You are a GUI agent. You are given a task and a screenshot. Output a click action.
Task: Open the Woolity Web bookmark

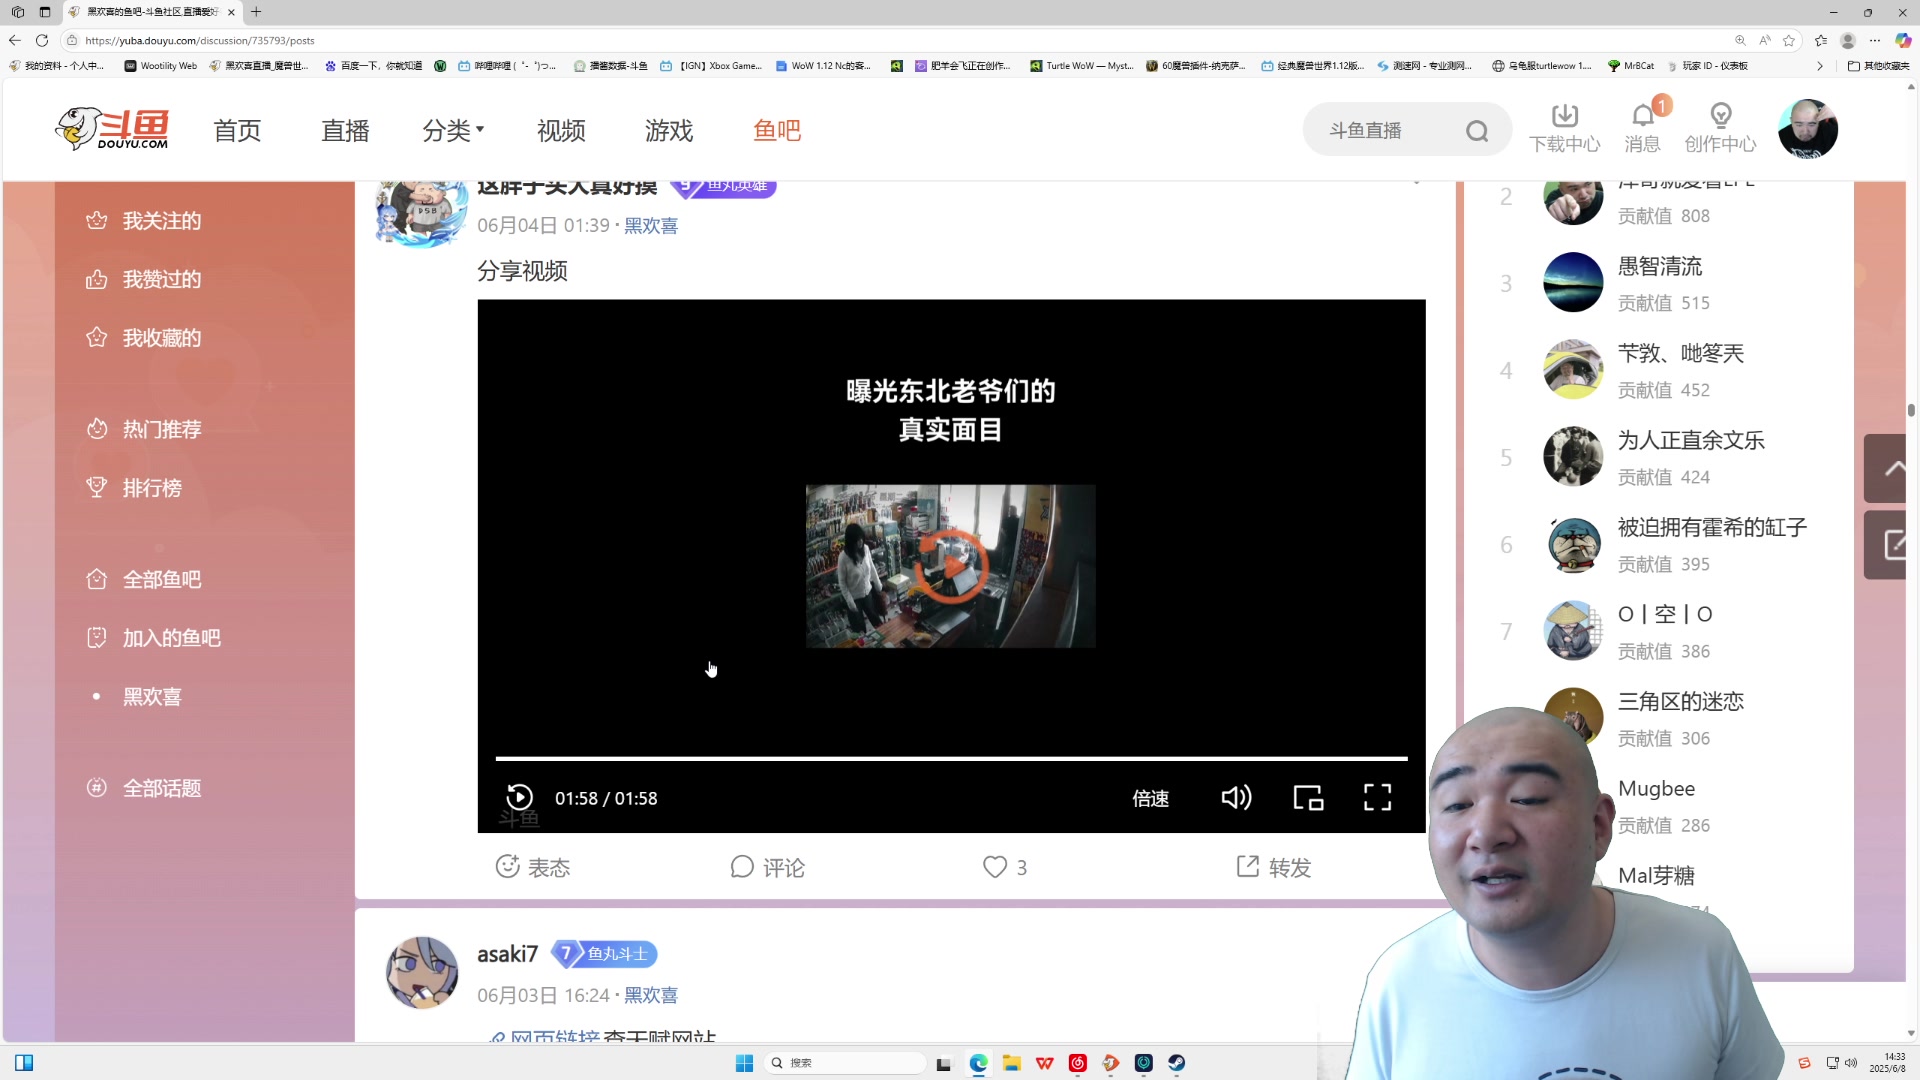pyautogui.click(x=161, y=66)
